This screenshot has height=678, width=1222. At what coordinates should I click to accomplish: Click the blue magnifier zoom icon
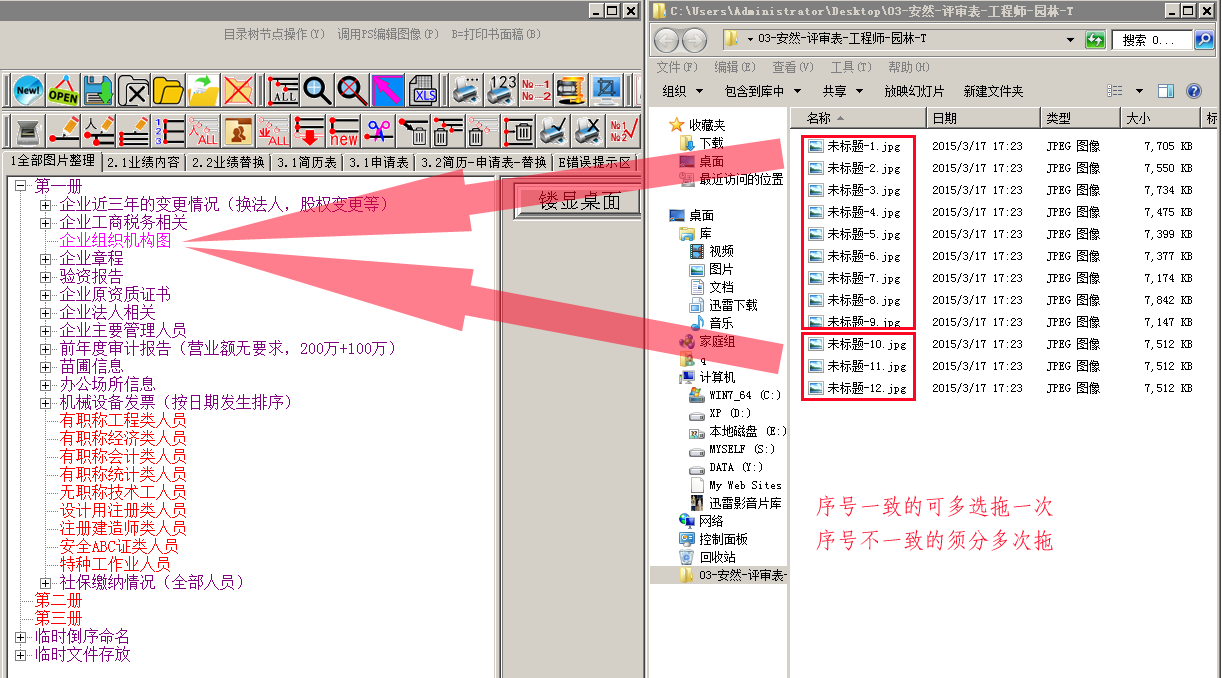tap(318, 91)
